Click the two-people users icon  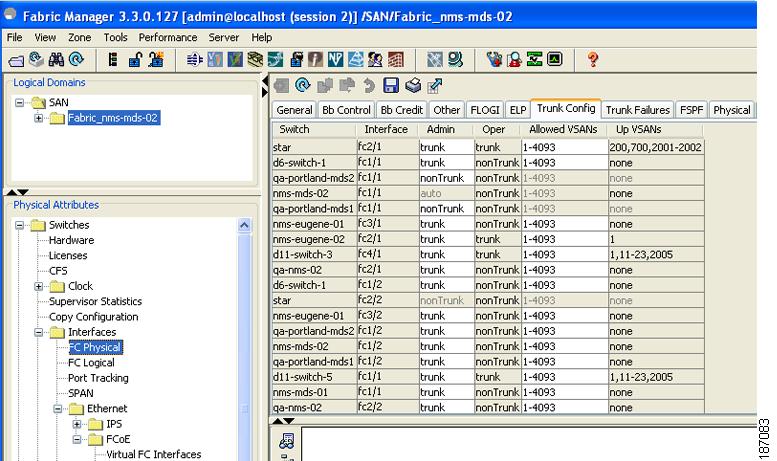tap(375, 59)
